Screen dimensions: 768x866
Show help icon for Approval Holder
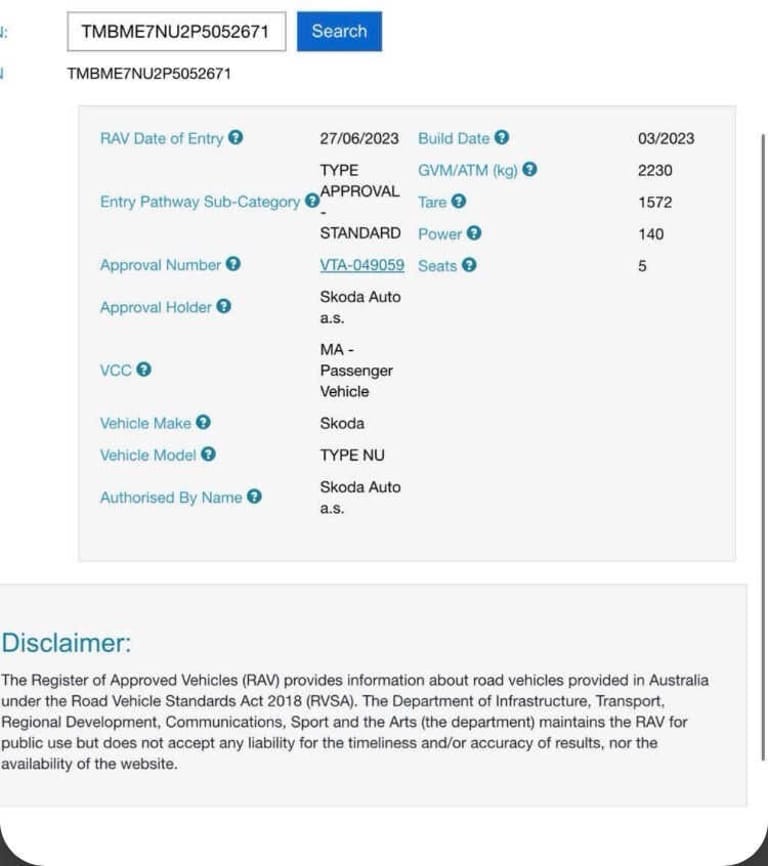pyautogui.click(x=224, y=306)
